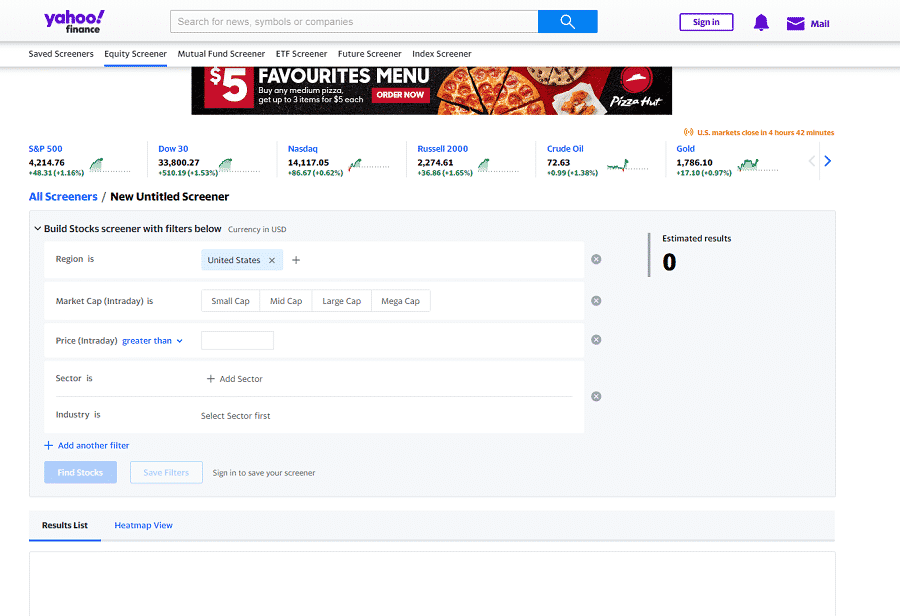The width and height of the screenshot is (900, 616).
Task: Click the Sign in button
Action: [x=706, y=22]
